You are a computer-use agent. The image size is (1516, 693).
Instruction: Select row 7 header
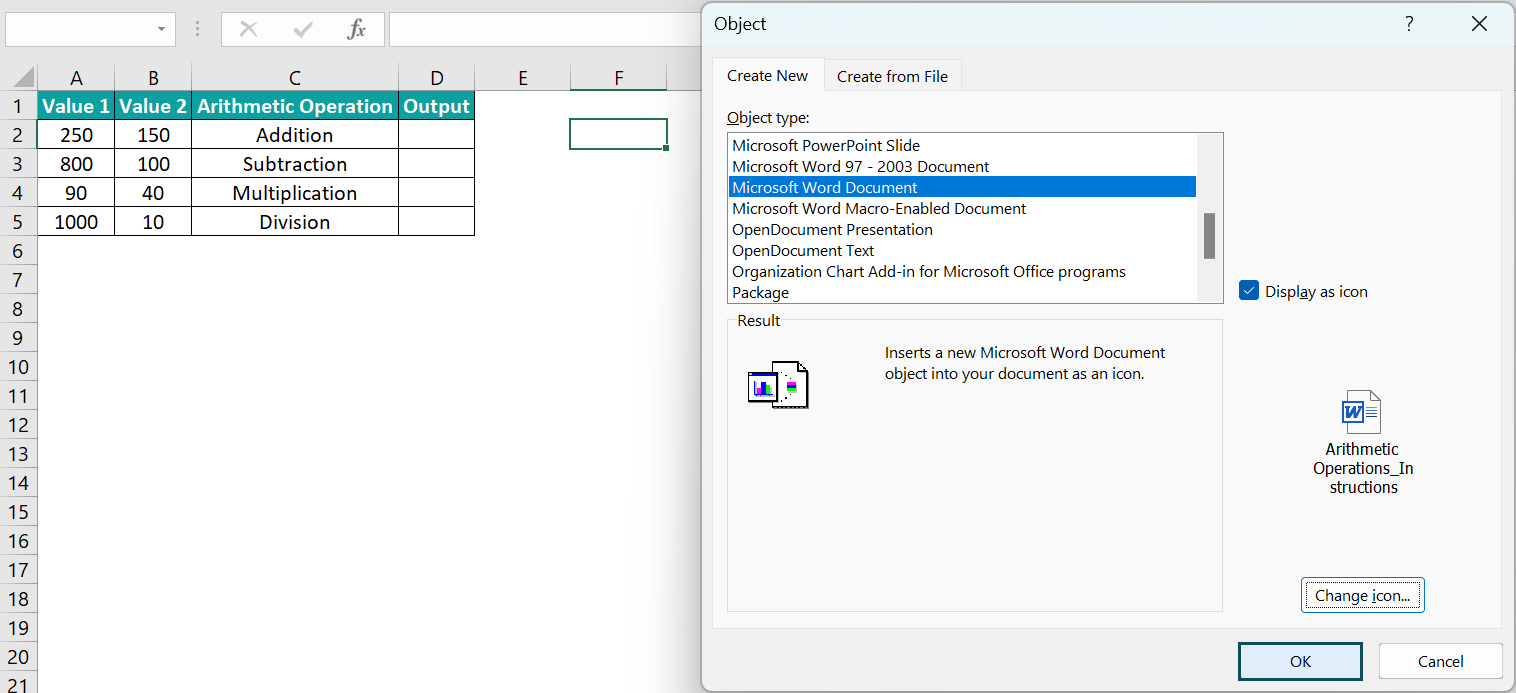click(18, 280)
